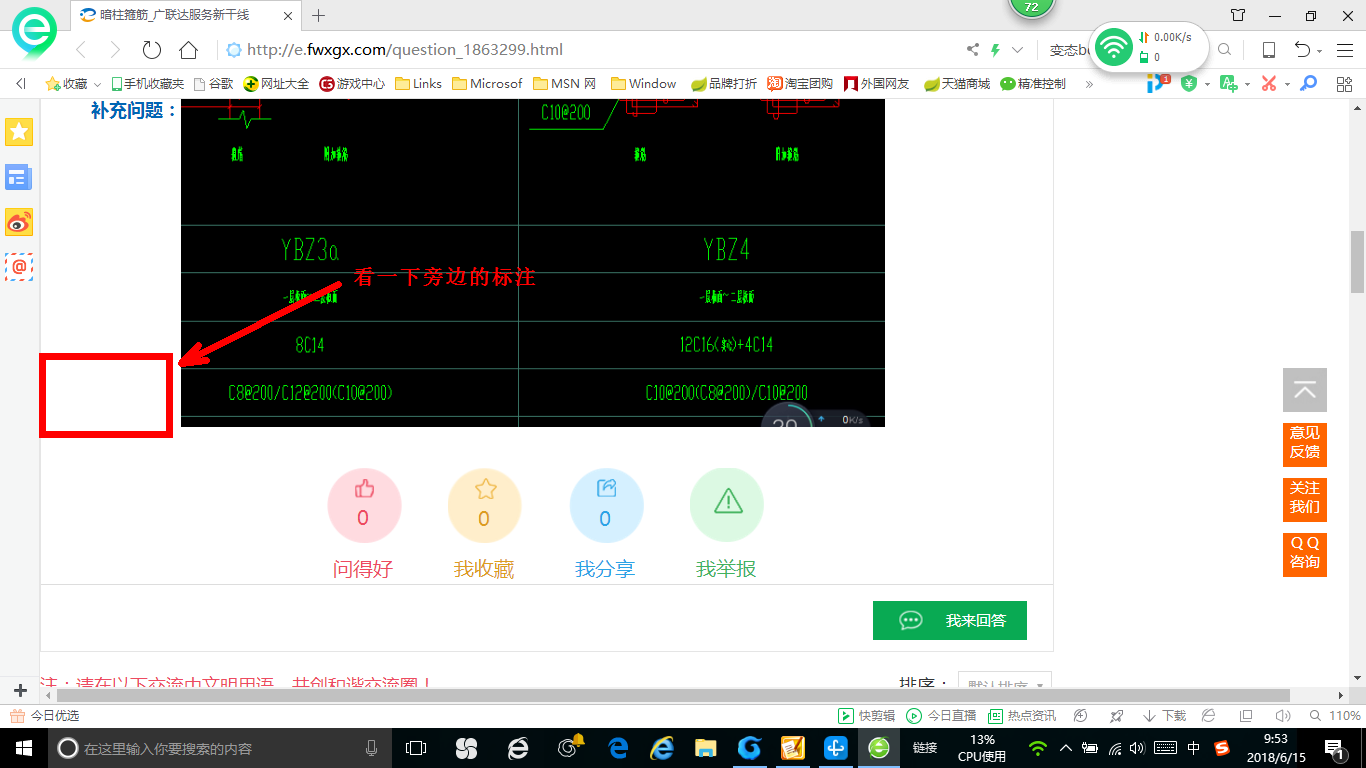Toggle the split window status bar icon
Viewport: 1366px width, 768px height.
click(x=1246, y=716)
